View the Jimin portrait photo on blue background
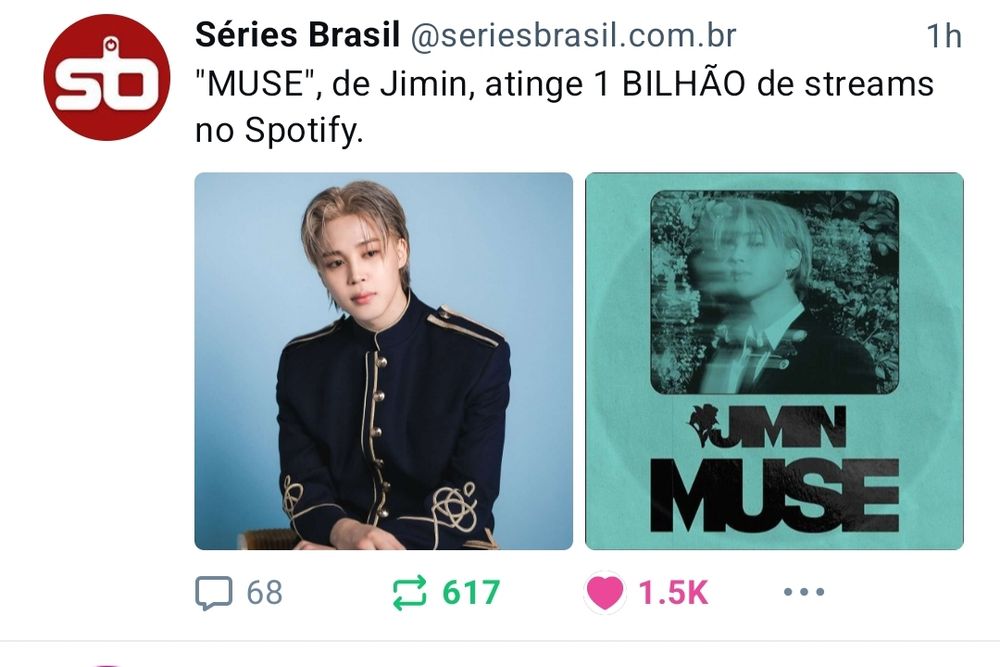The height and width of the screenshot is (667, 1000). [x=383, y=361]
